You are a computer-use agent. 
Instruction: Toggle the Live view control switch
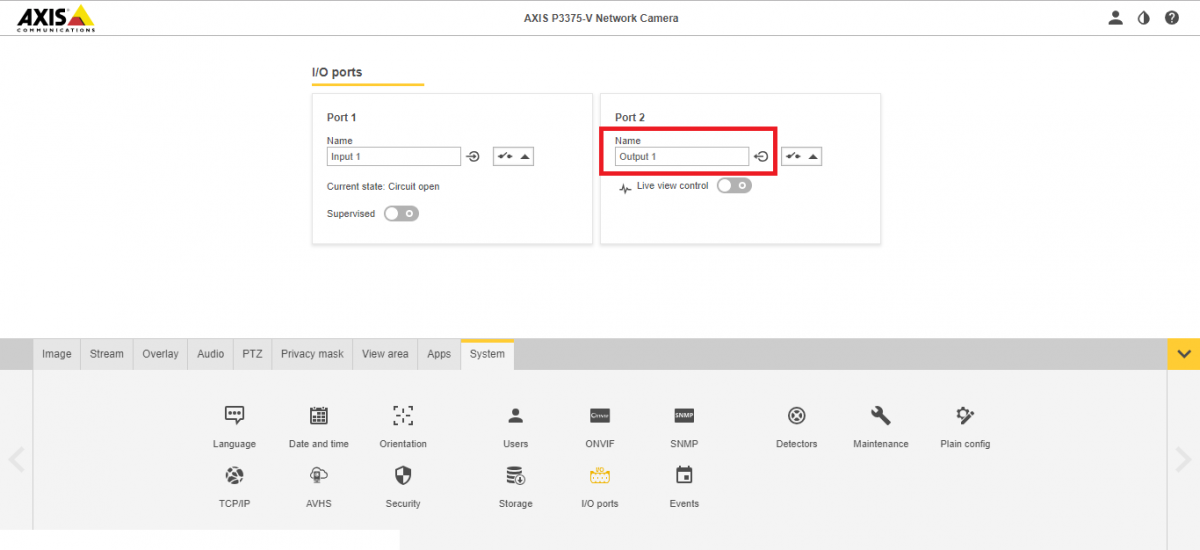coord(734,185)
